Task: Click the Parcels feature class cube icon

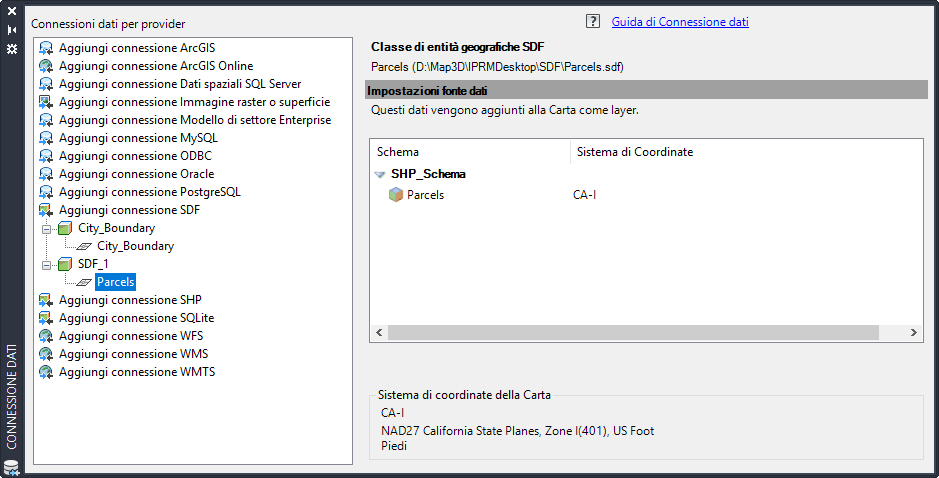Action: [396, 195]
